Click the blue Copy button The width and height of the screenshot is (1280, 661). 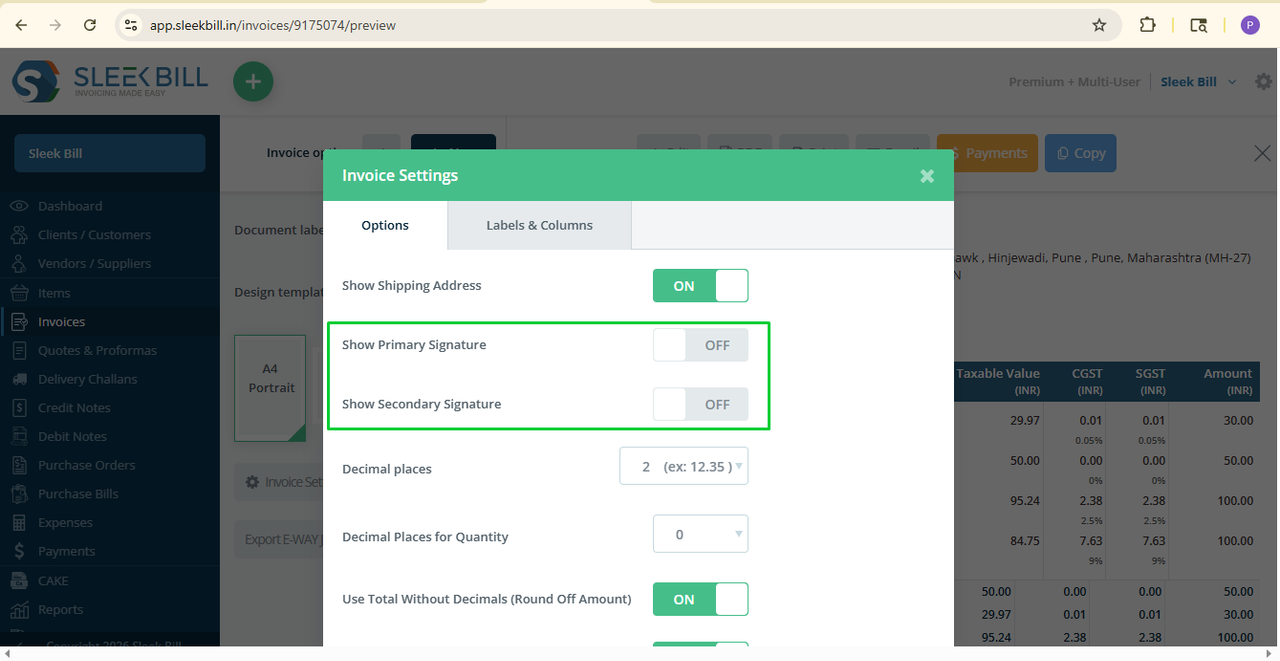pyautogui.click(x=1080, y=153)
